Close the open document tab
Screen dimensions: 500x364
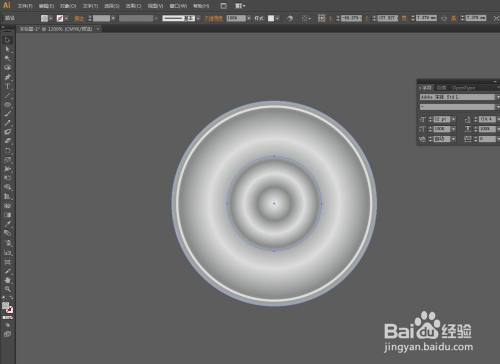point(98,29)
